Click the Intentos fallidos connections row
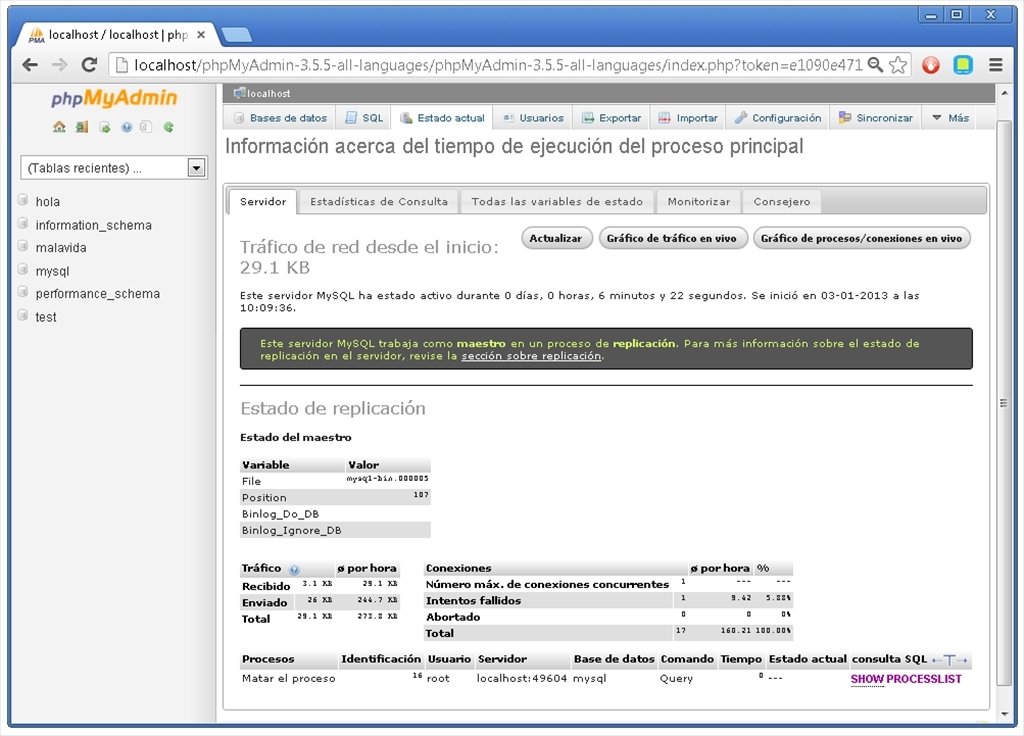 click(x=609, y=600)
